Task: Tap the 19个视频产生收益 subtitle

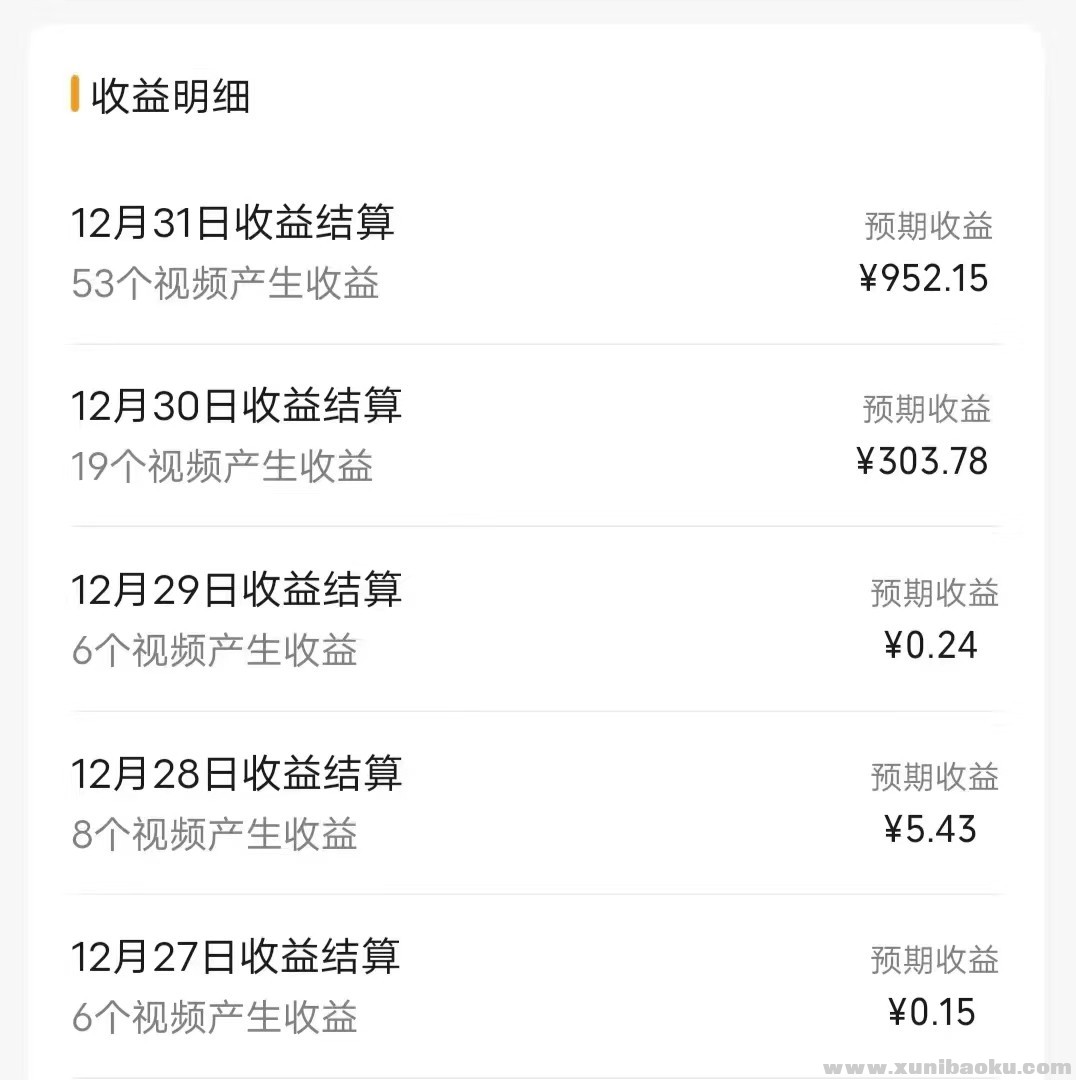Action: (222, 467)
